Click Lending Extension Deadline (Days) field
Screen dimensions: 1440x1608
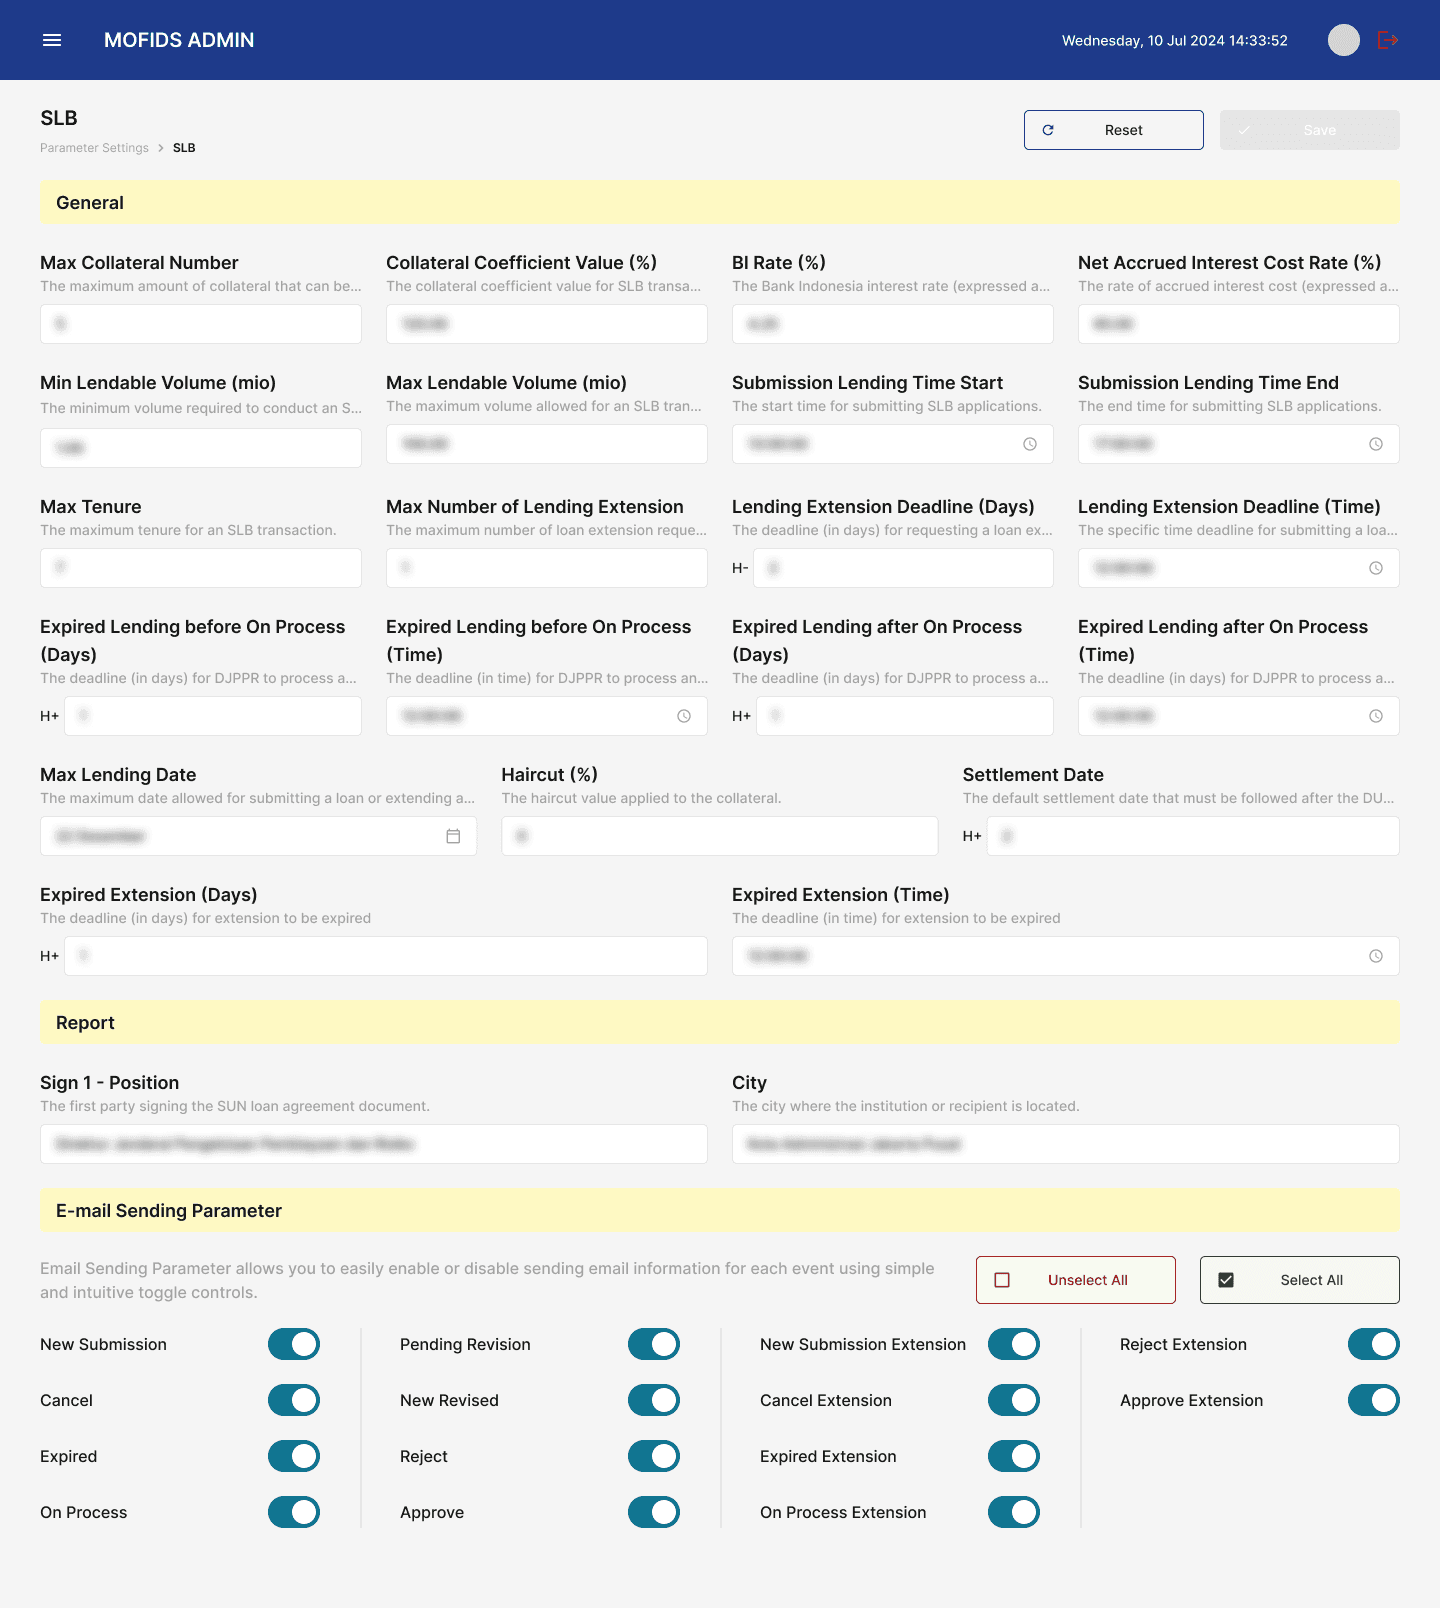[905, 568]
